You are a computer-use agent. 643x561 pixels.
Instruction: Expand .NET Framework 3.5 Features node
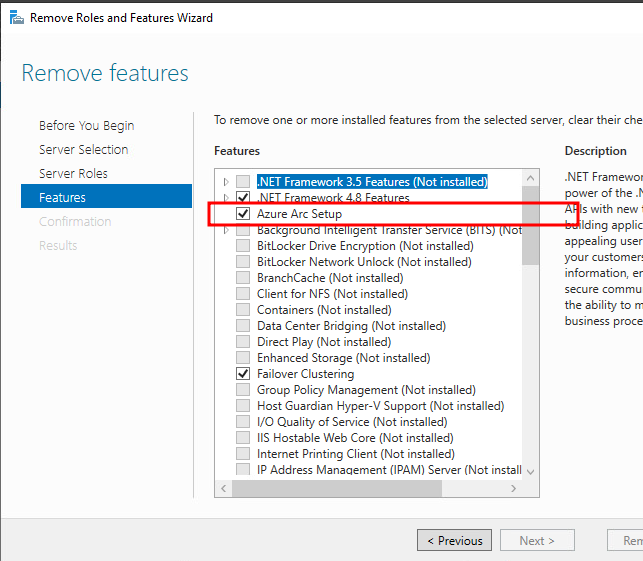[227, 182]
